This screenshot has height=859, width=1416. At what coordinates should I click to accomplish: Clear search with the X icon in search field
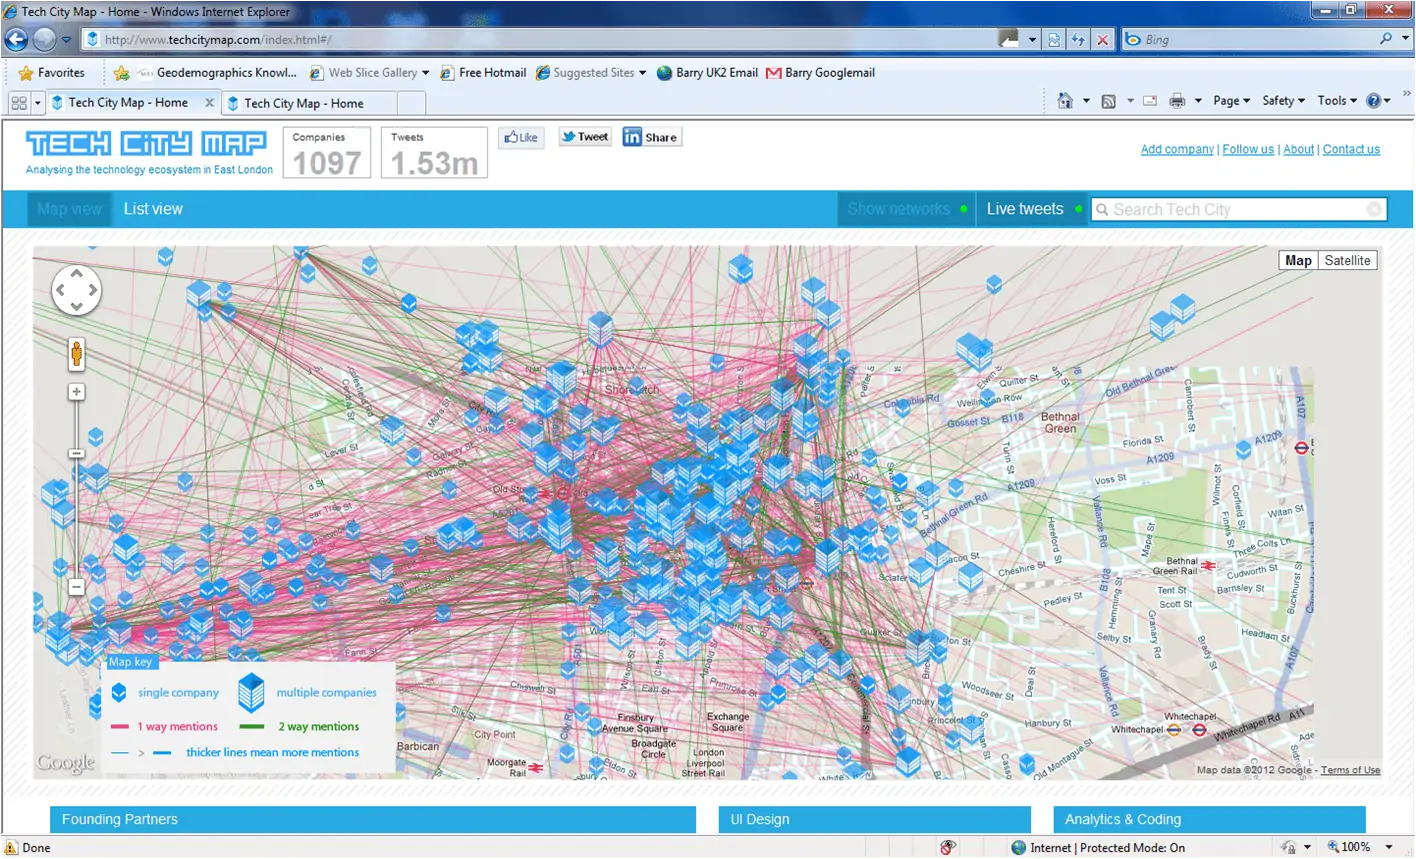tap(1375, 209)
